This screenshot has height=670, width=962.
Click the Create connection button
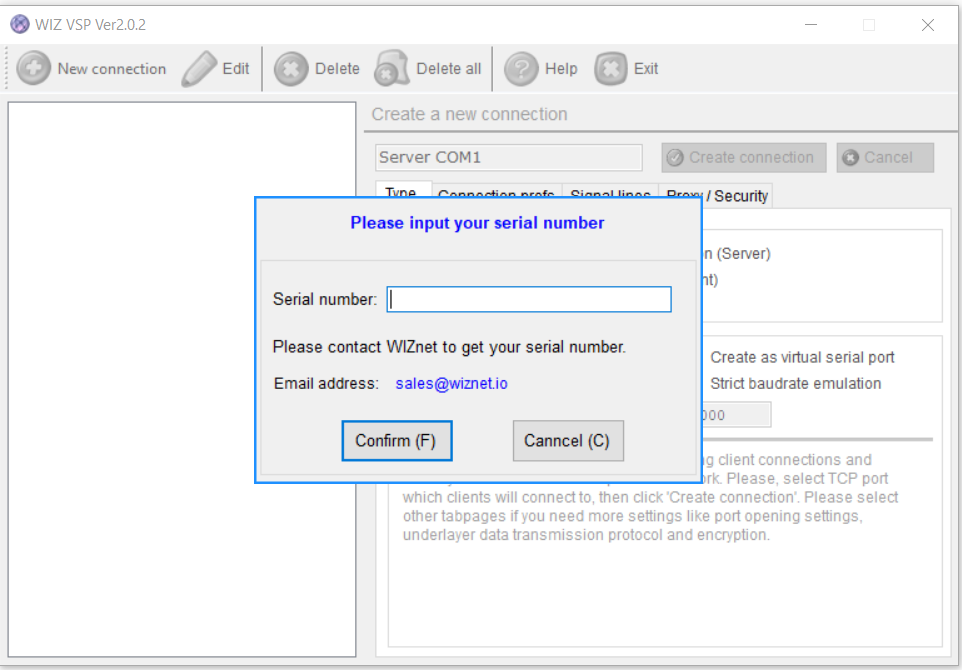(744, 158)
